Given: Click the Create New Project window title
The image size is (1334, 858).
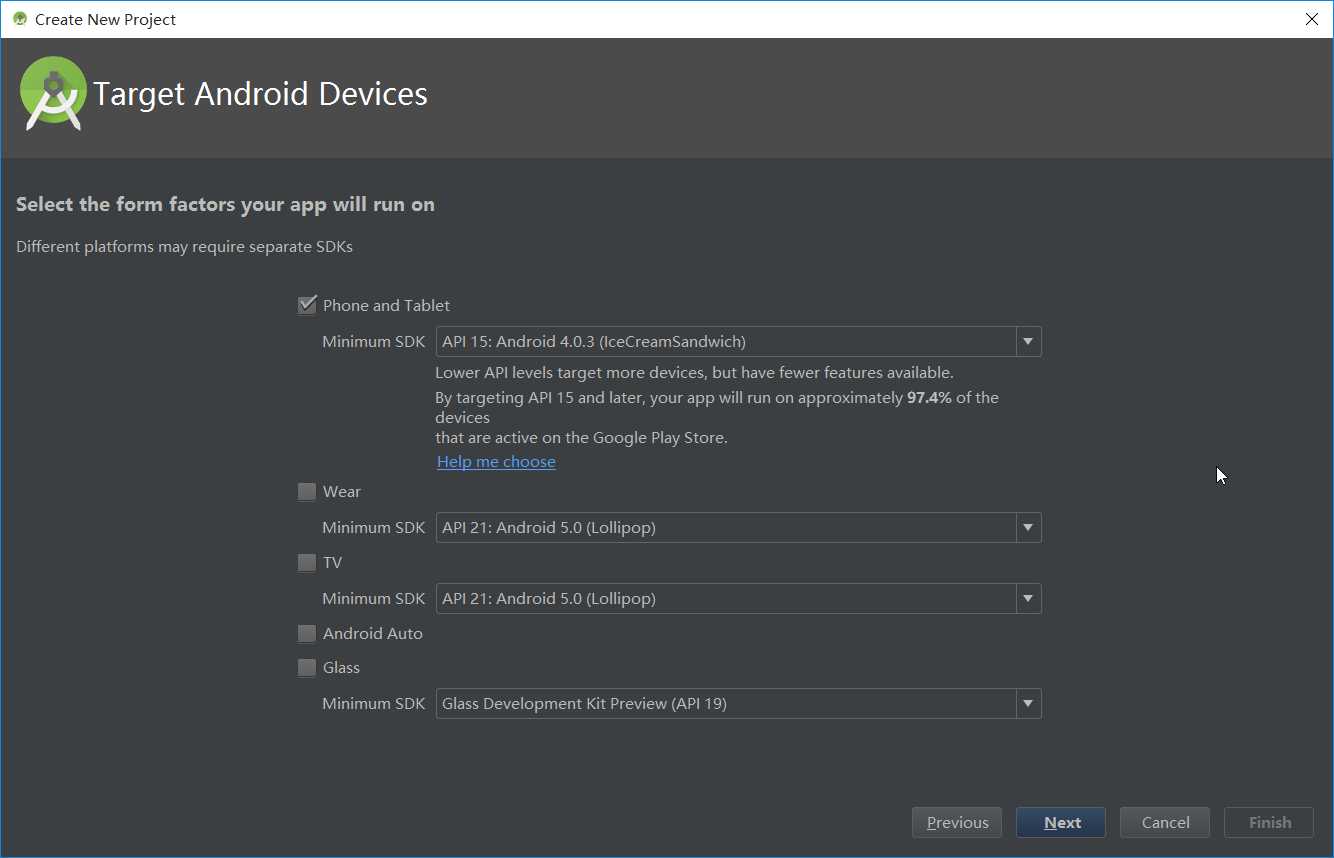Looking at the screenshot, I should tap(105, 20).
